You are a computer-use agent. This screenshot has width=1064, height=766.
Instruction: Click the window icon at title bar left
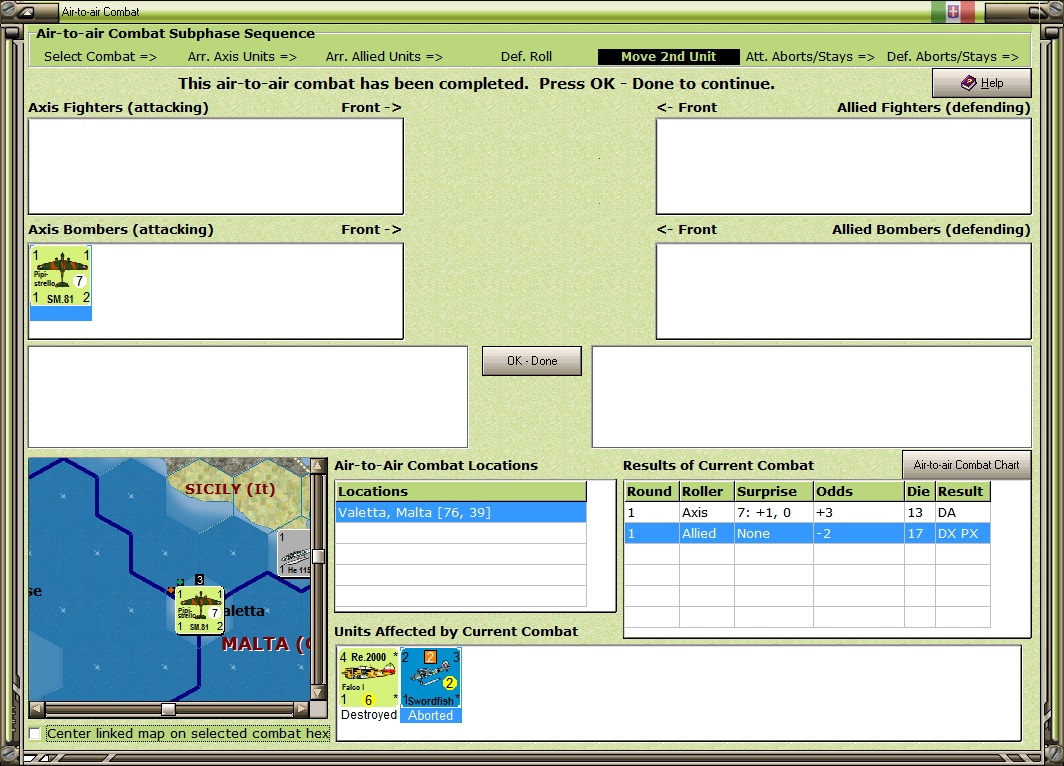point(25,12)
